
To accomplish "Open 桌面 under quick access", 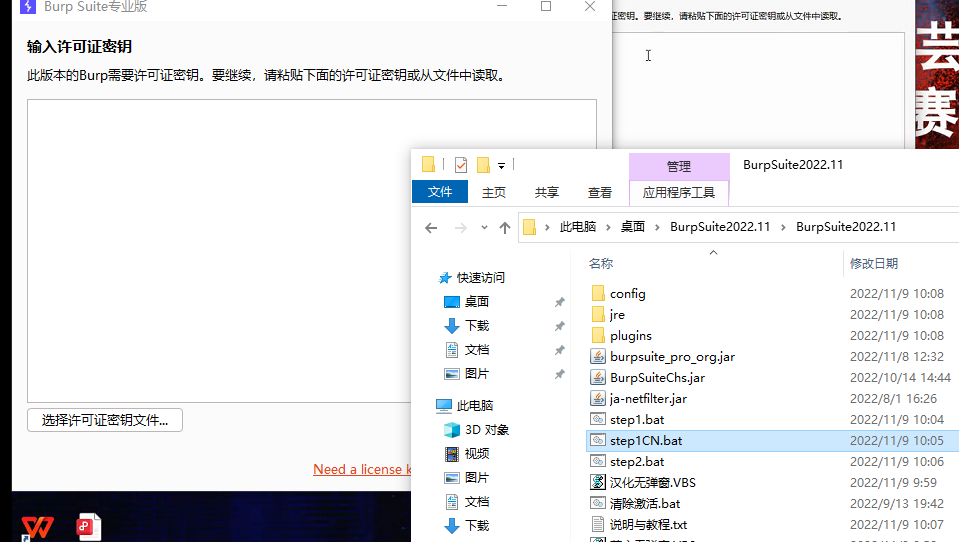I will point(476,302).
